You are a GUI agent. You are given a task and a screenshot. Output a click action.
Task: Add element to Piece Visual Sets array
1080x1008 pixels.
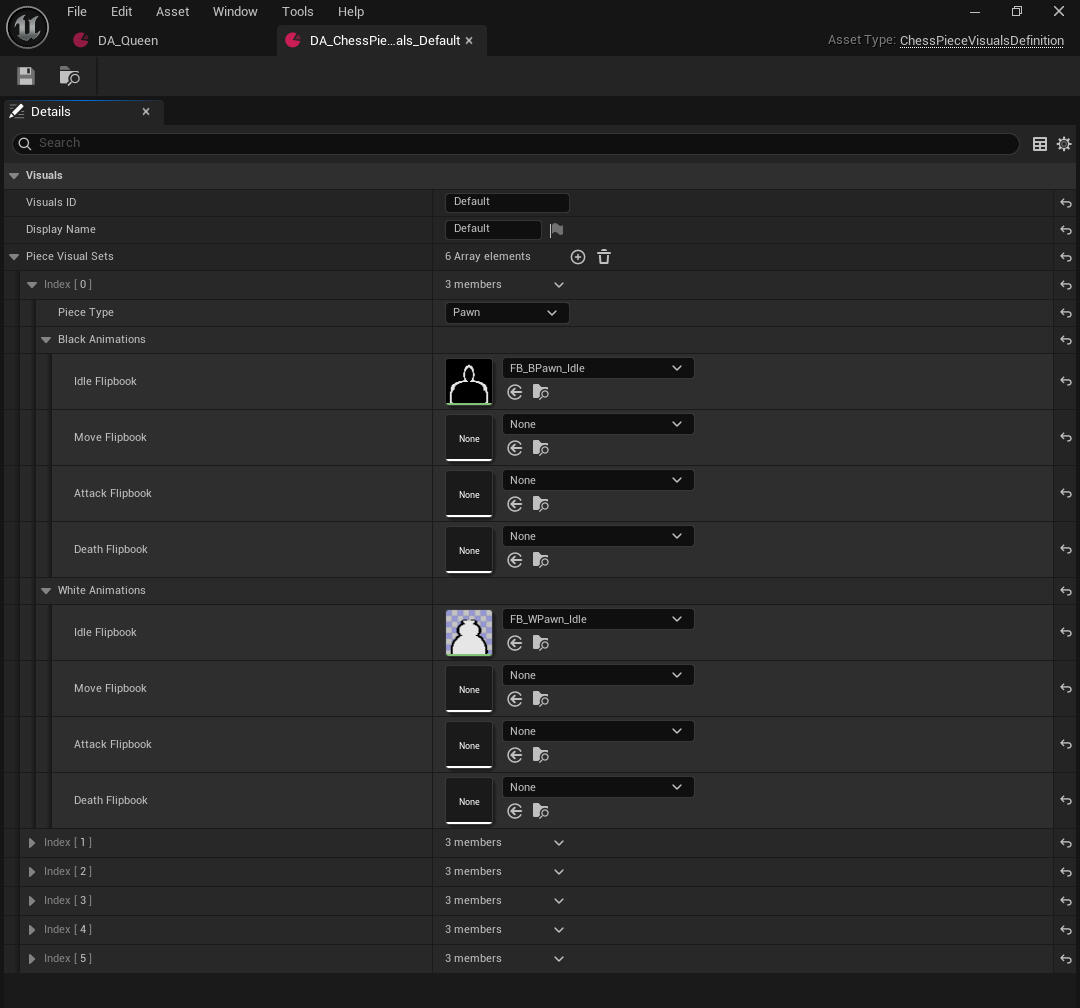(x=578, y=257)
